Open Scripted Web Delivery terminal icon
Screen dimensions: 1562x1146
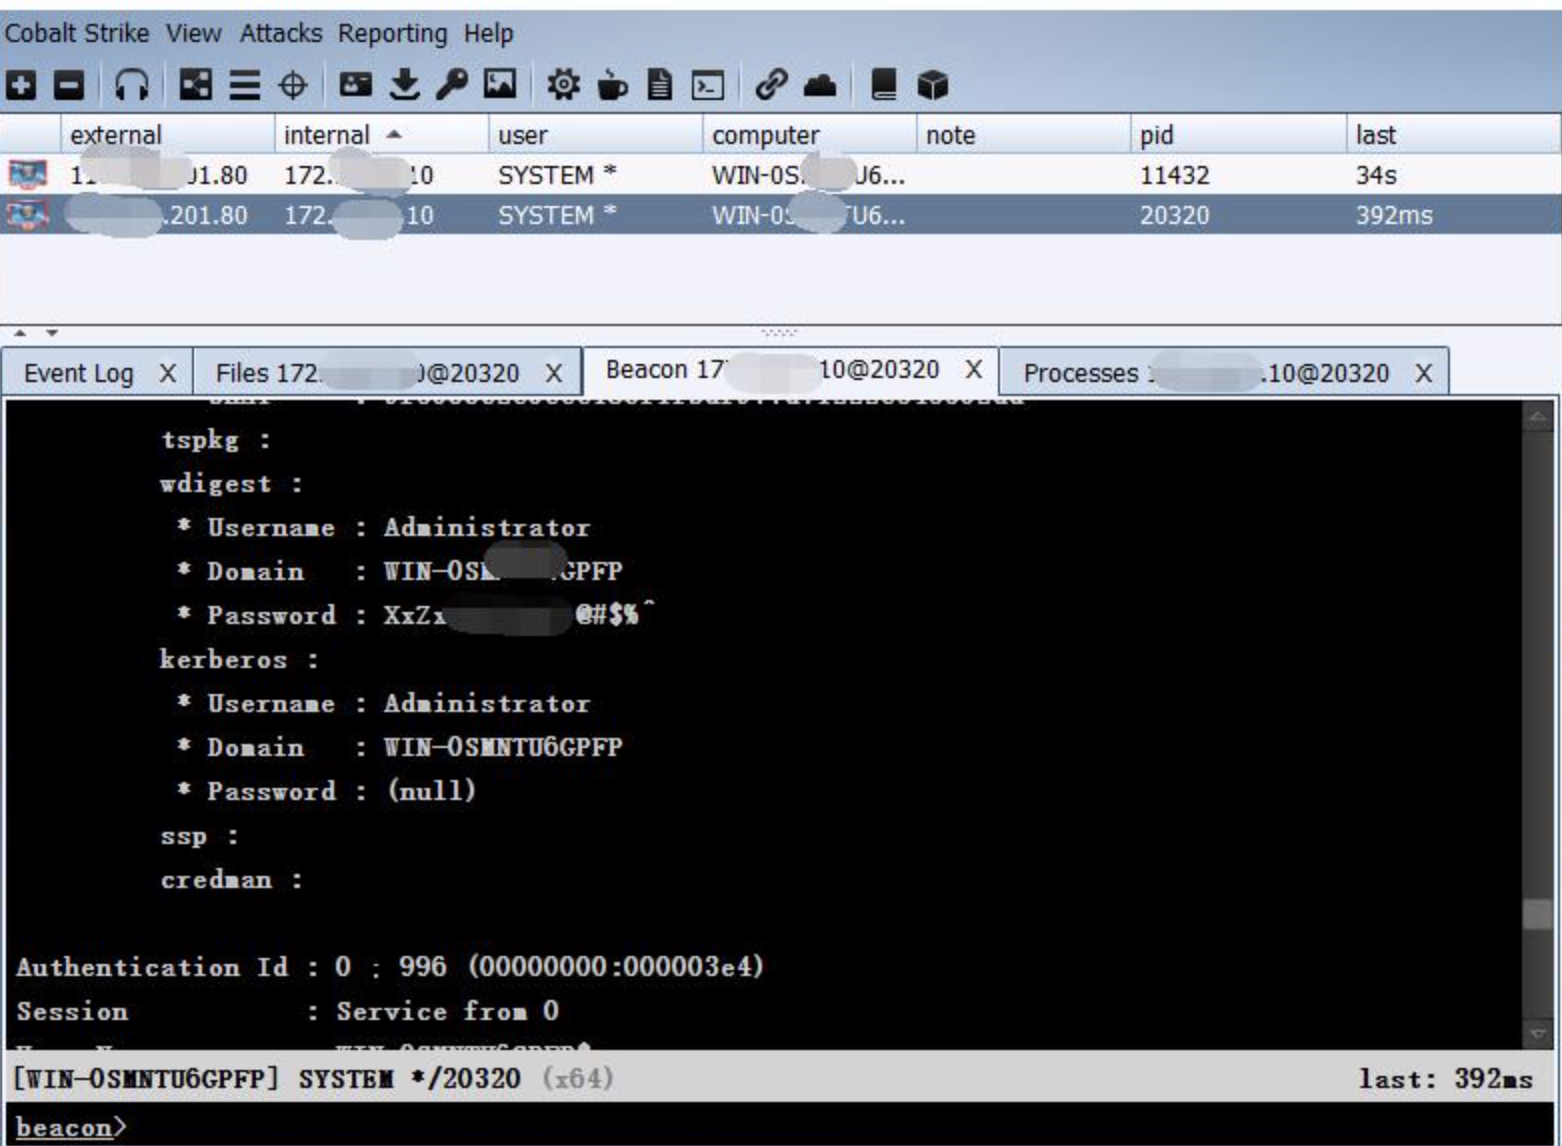coord(708,85)
